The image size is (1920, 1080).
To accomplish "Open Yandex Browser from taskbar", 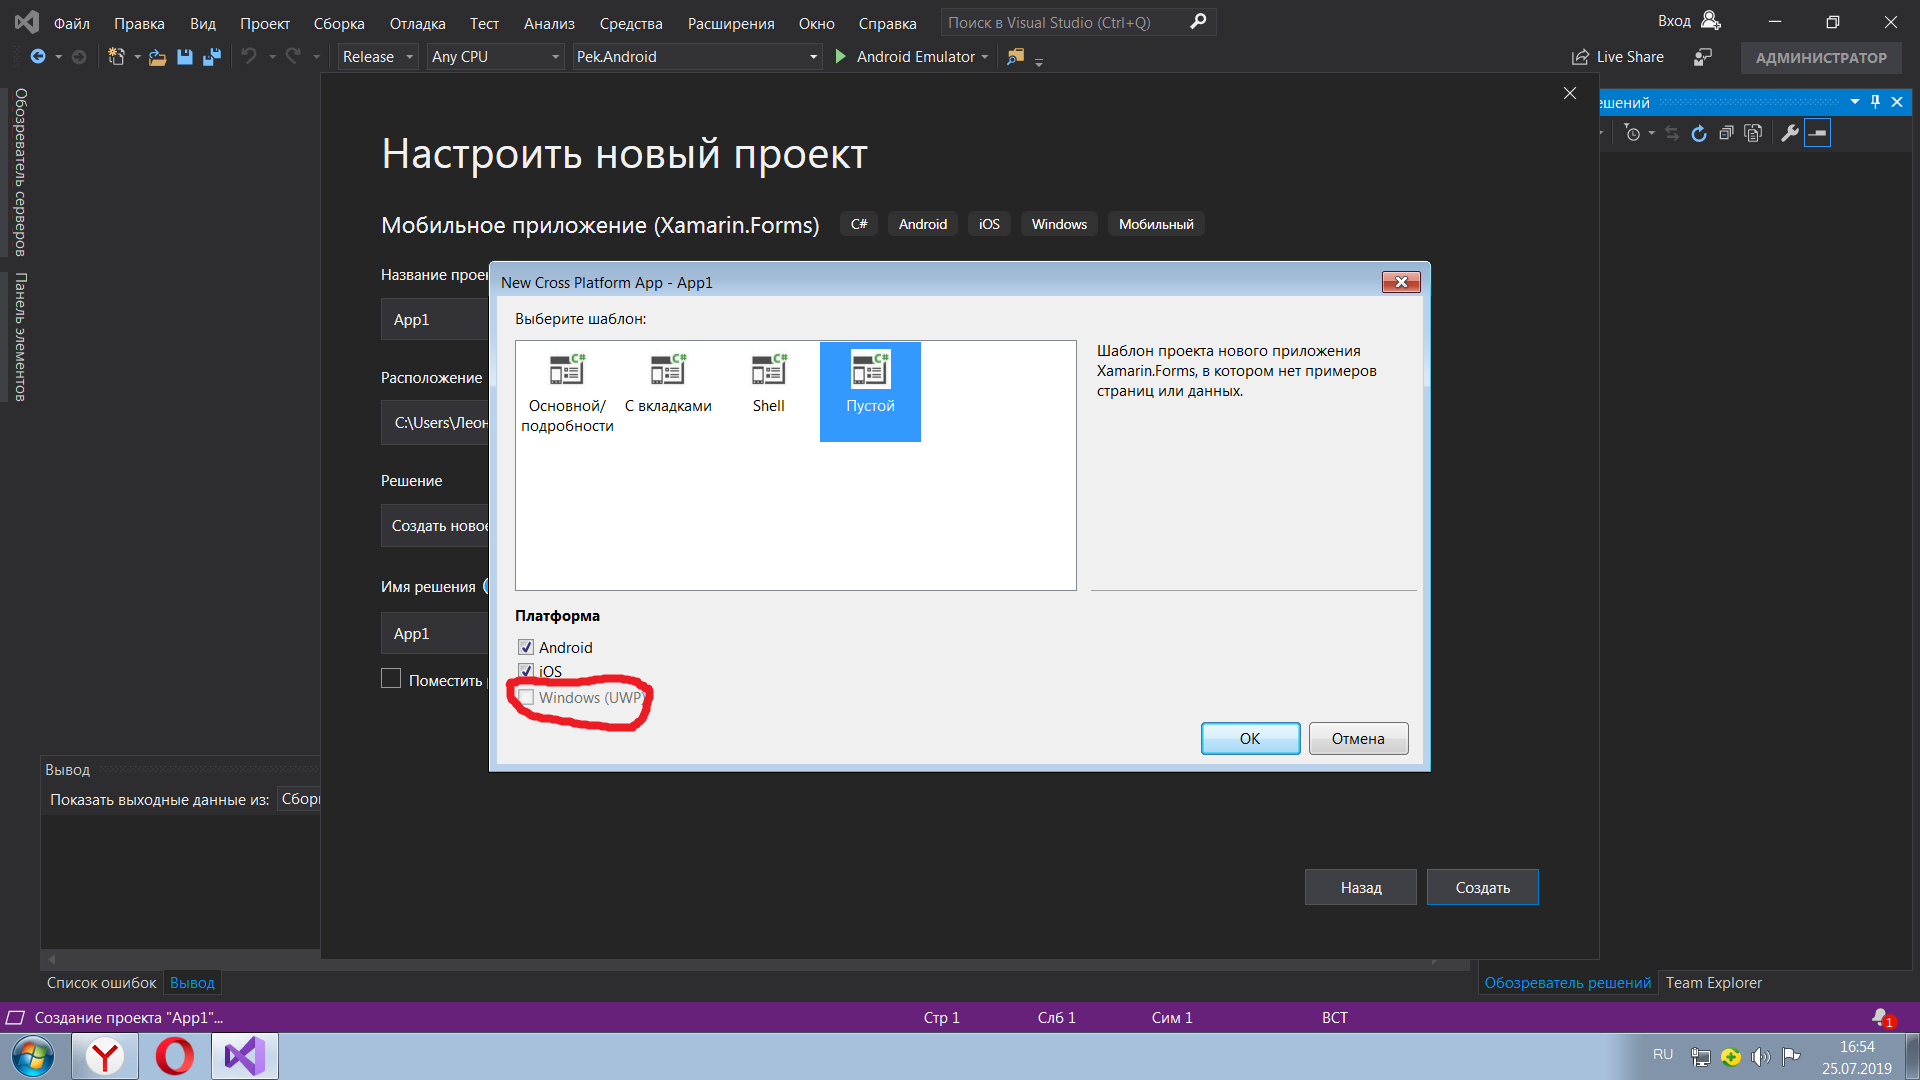I will (x=105, y=1056).
